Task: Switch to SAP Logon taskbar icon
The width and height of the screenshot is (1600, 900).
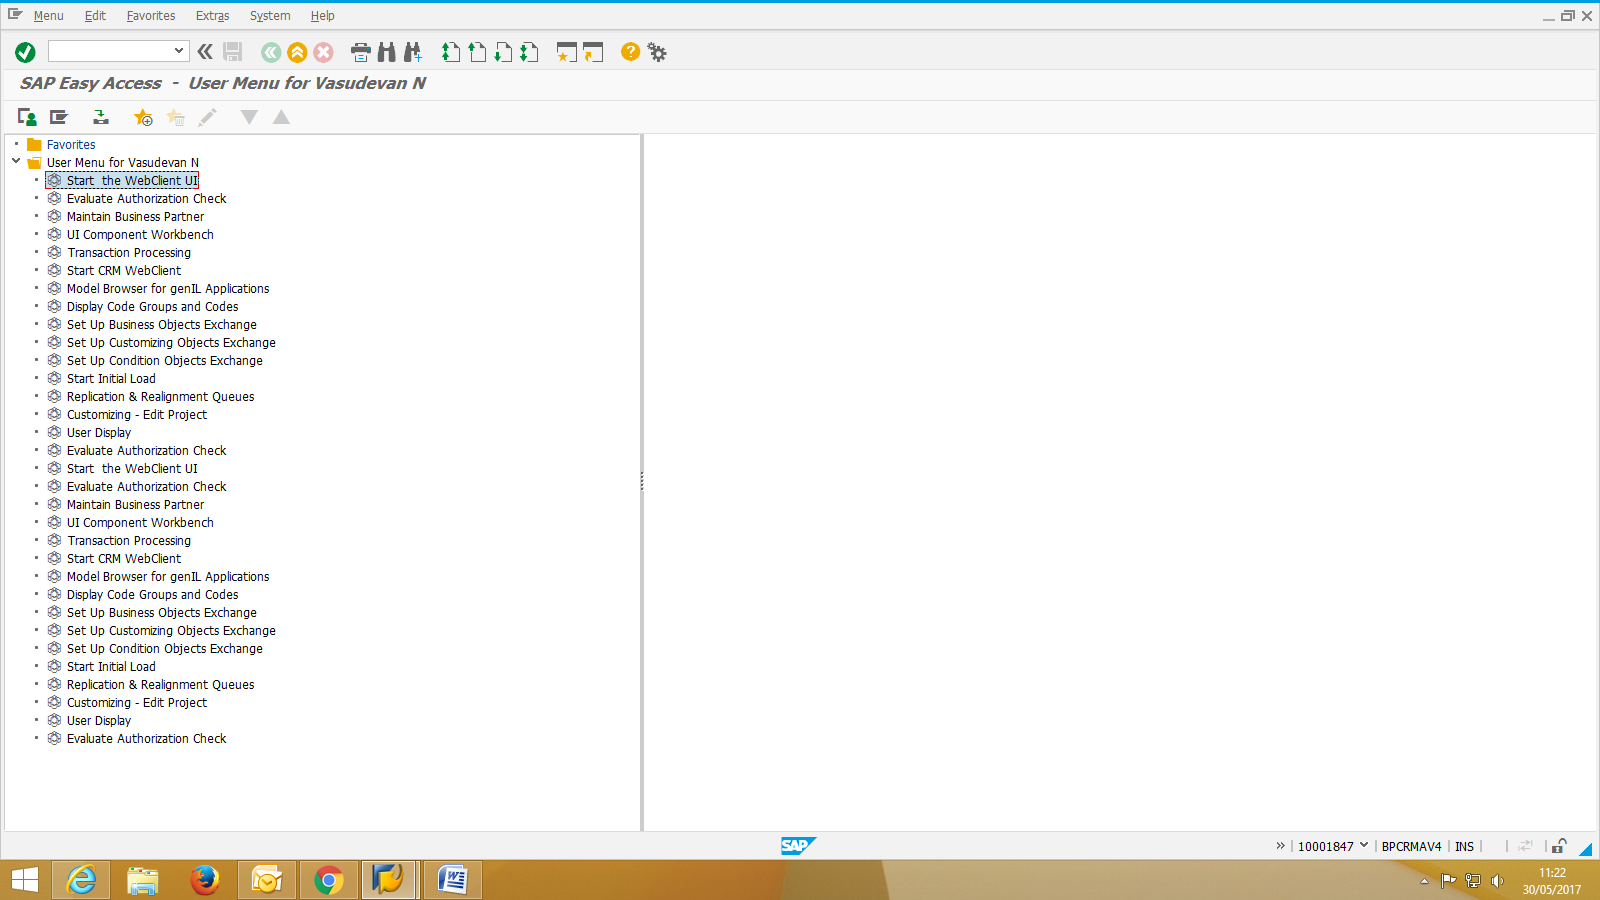Action: click(389, 880)
